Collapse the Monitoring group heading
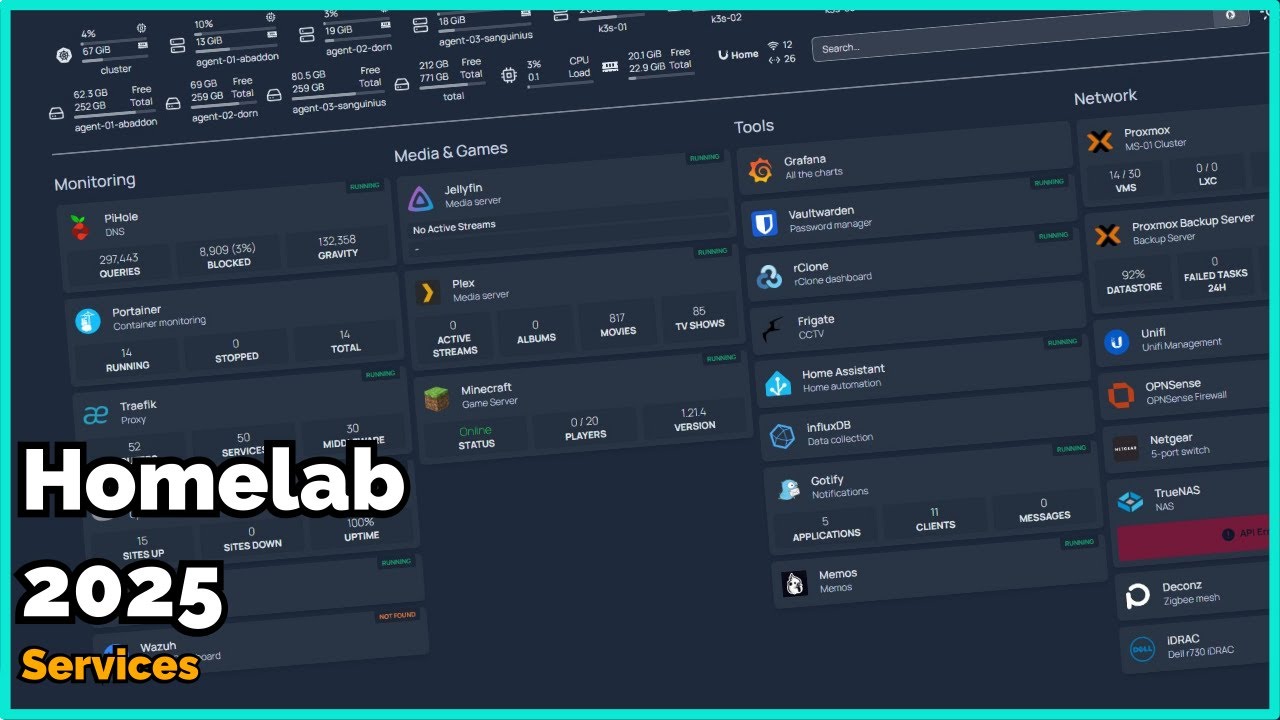 pos(94,182)
